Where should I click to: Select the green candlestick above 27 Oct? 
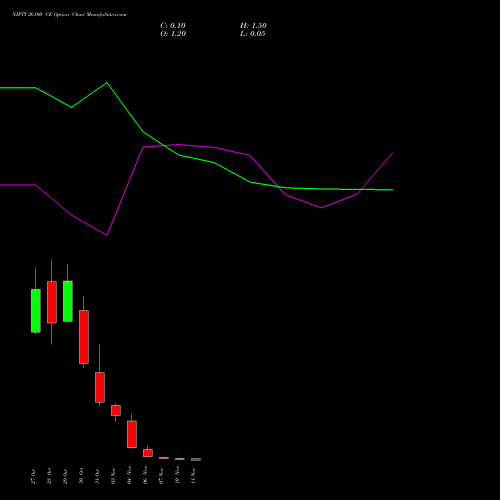pyautogui.click(x=36, y=311)
